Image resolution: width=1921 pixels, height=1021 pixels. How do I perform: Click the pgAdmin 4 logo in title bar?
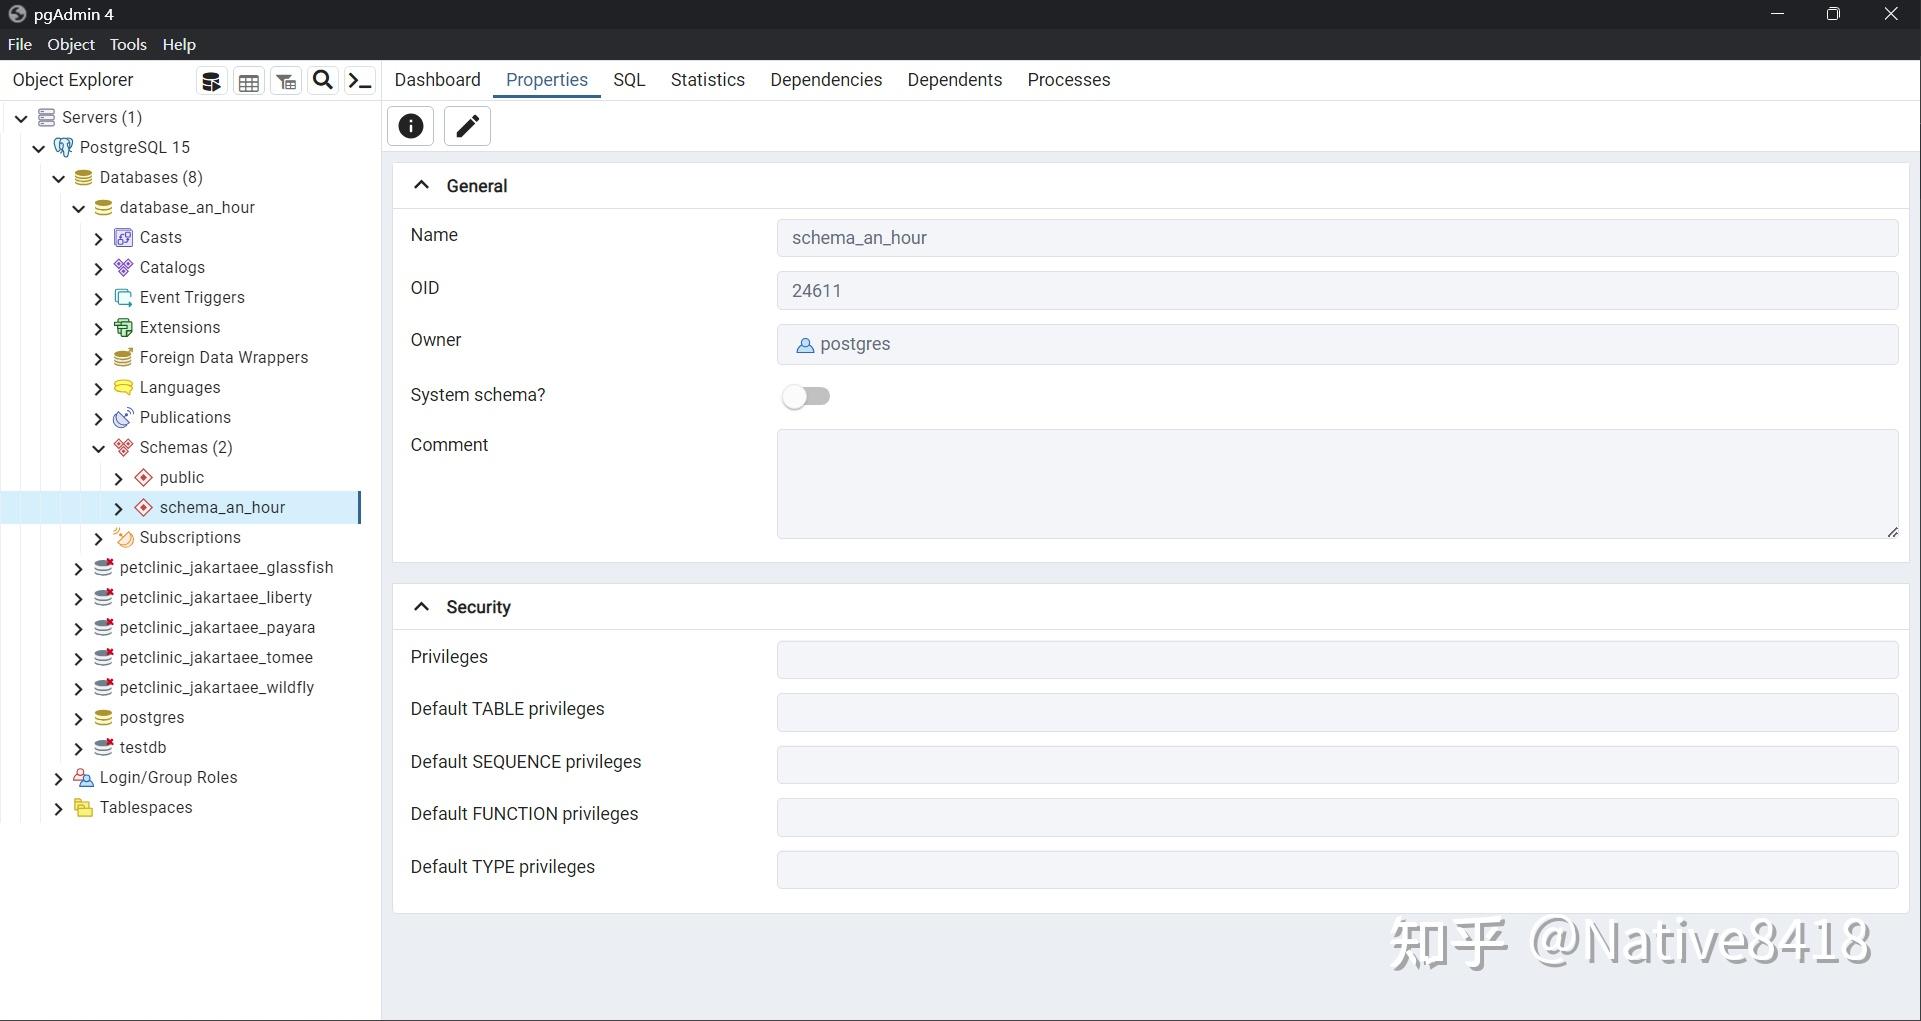point(17,14)
